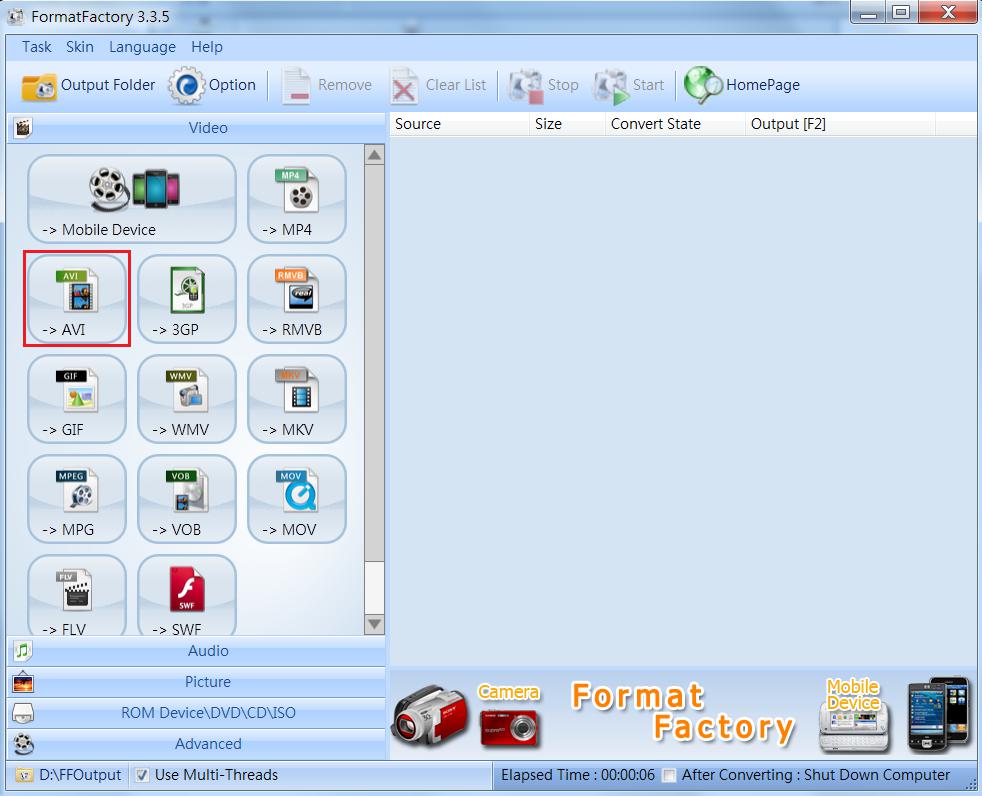Select the Mobile Device conversion icon
The height and width of the screenshot is (796, 982).
tap(132, 199)
